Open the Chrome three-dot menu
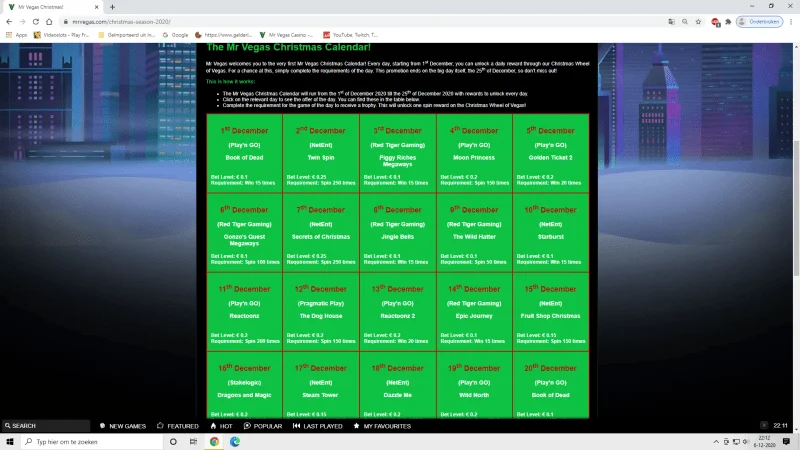The image size is (800, 450). tap(791, 22)
